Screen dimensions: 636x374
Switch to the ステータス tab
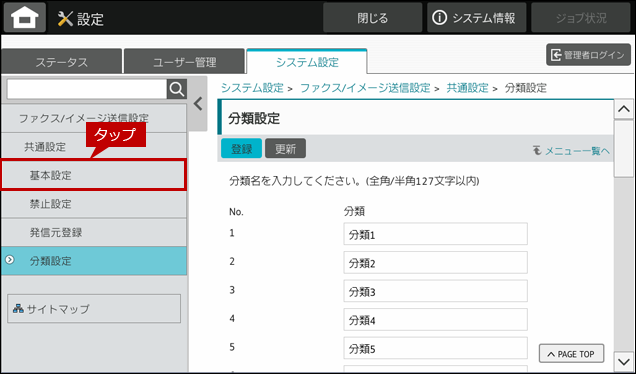[62, 62]
